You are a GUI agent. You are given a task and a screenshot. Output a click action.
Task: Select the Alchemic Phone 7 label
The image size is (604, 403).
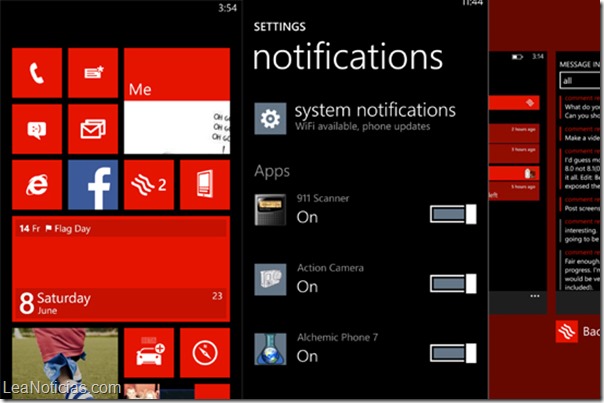coord(337,338)
